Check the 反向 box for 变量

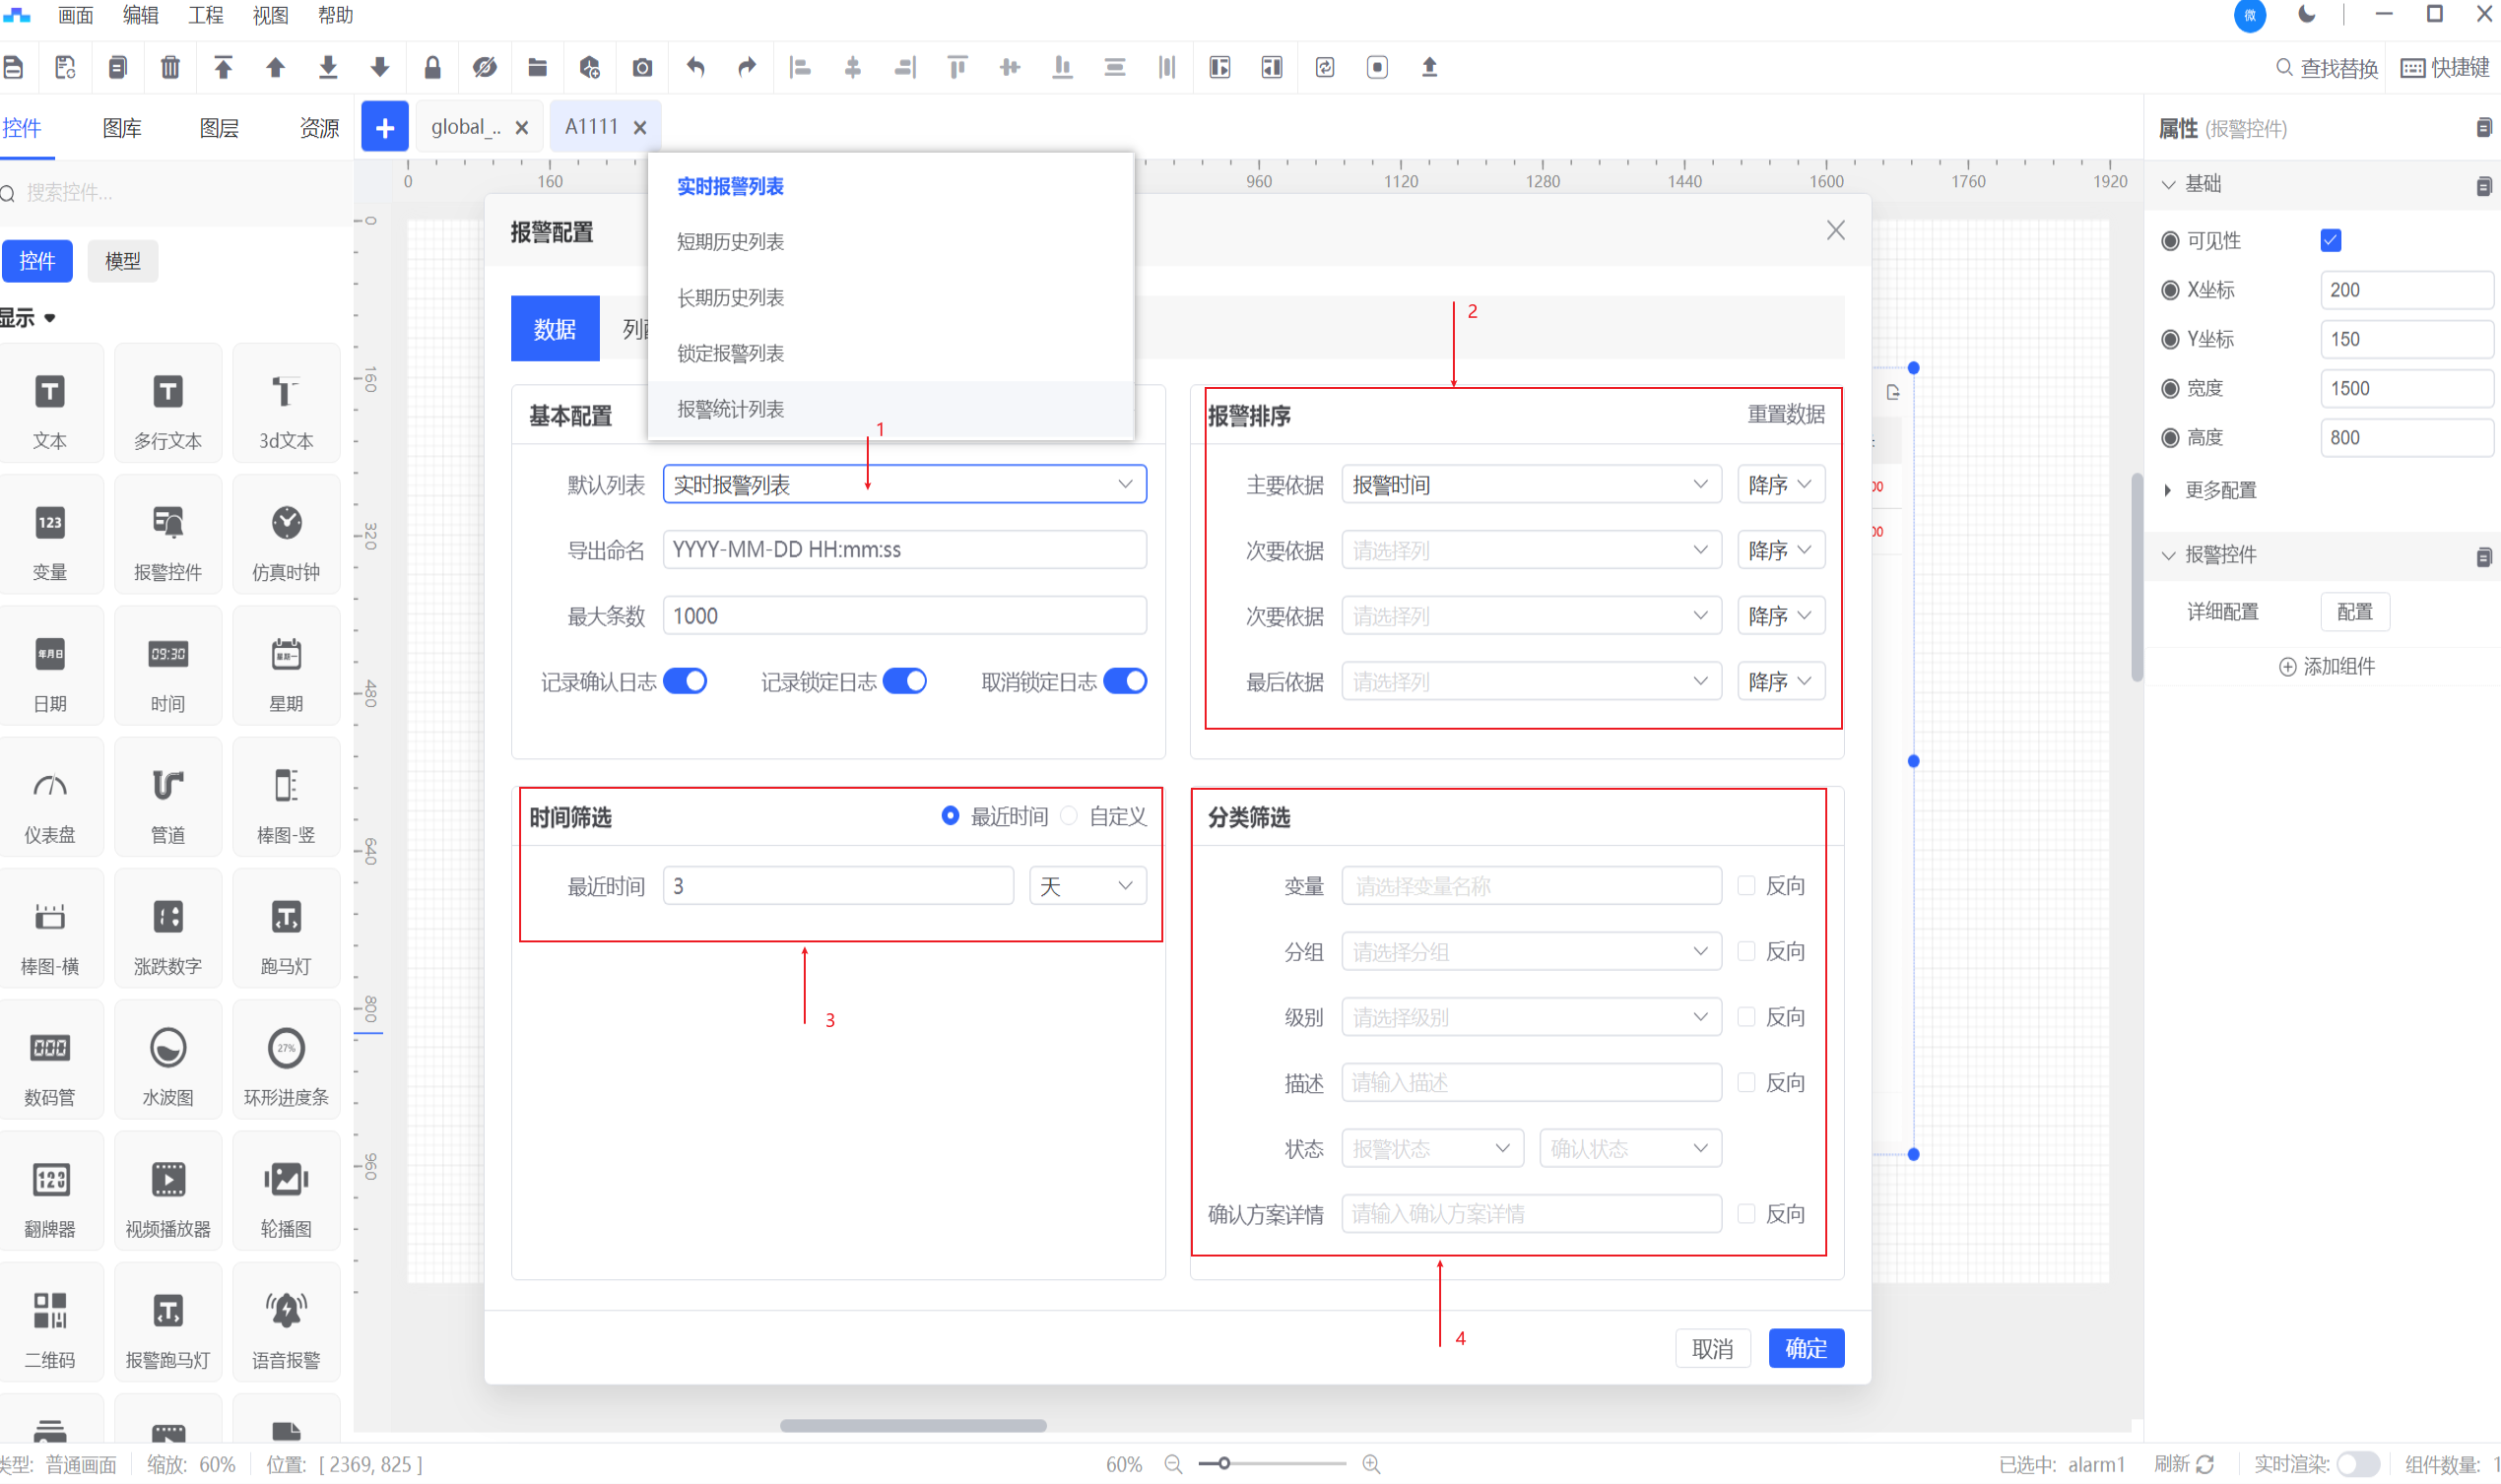coord(1746,885)
